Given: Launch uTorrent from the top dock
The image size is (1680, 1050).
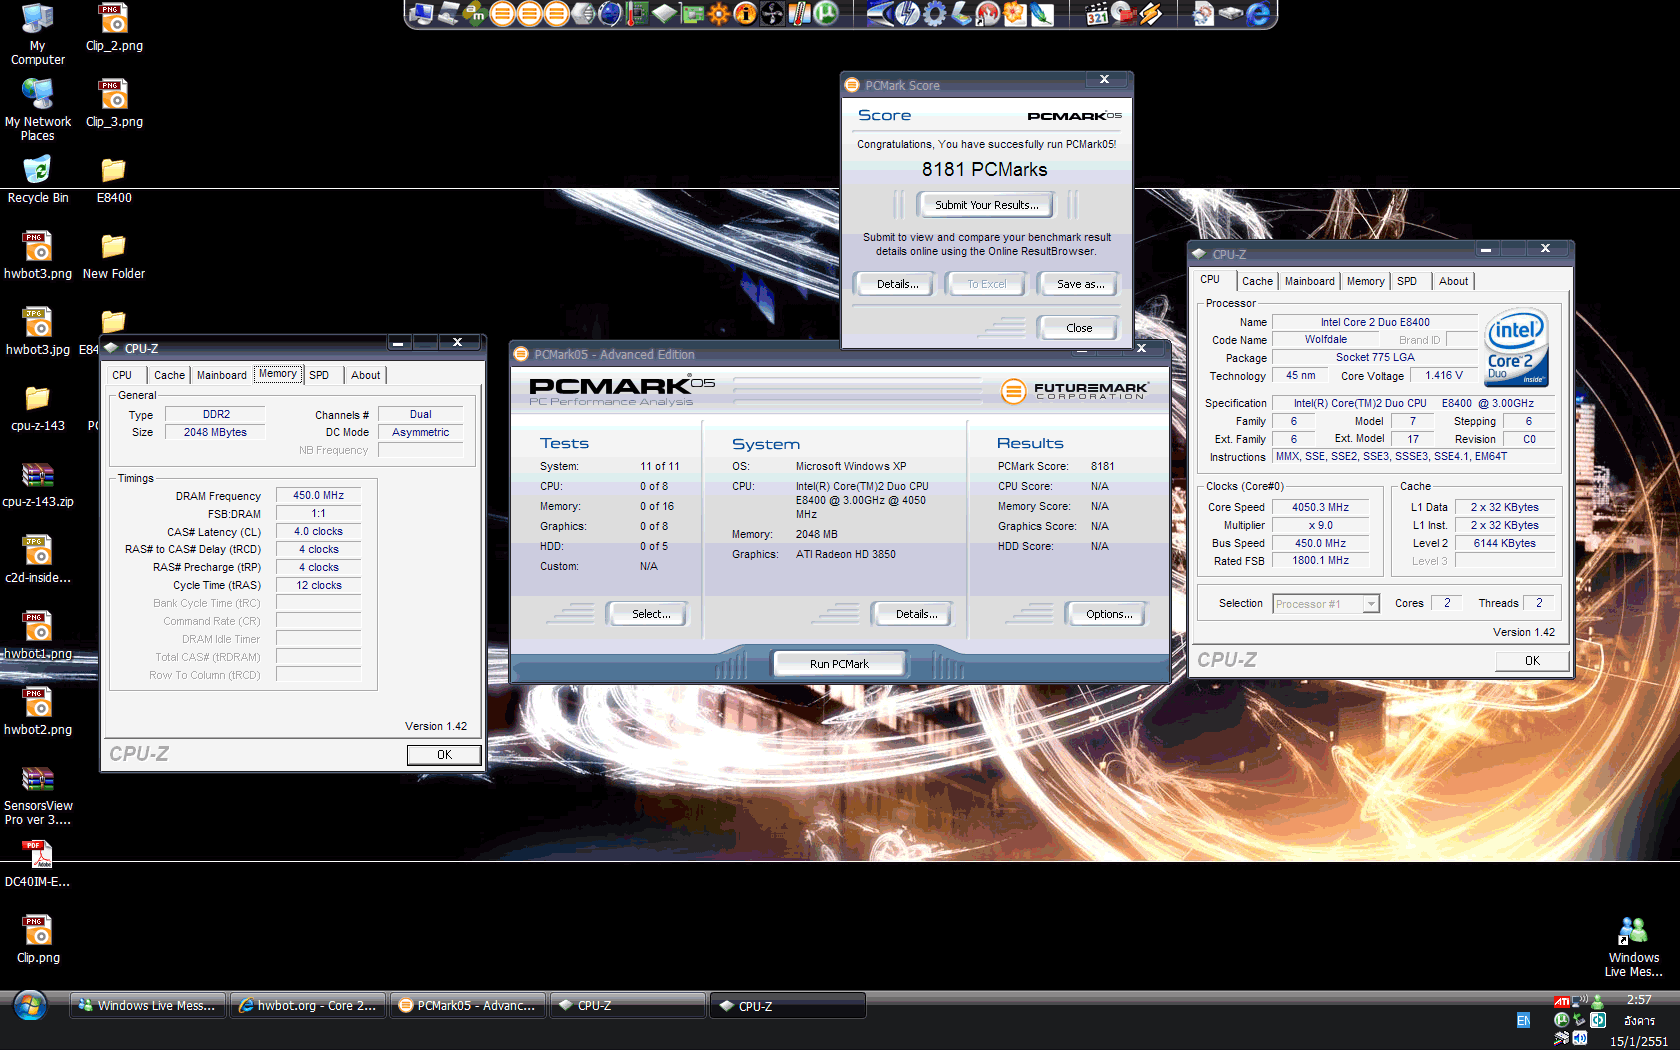Looking at the screenshot, I should point(825,14).
